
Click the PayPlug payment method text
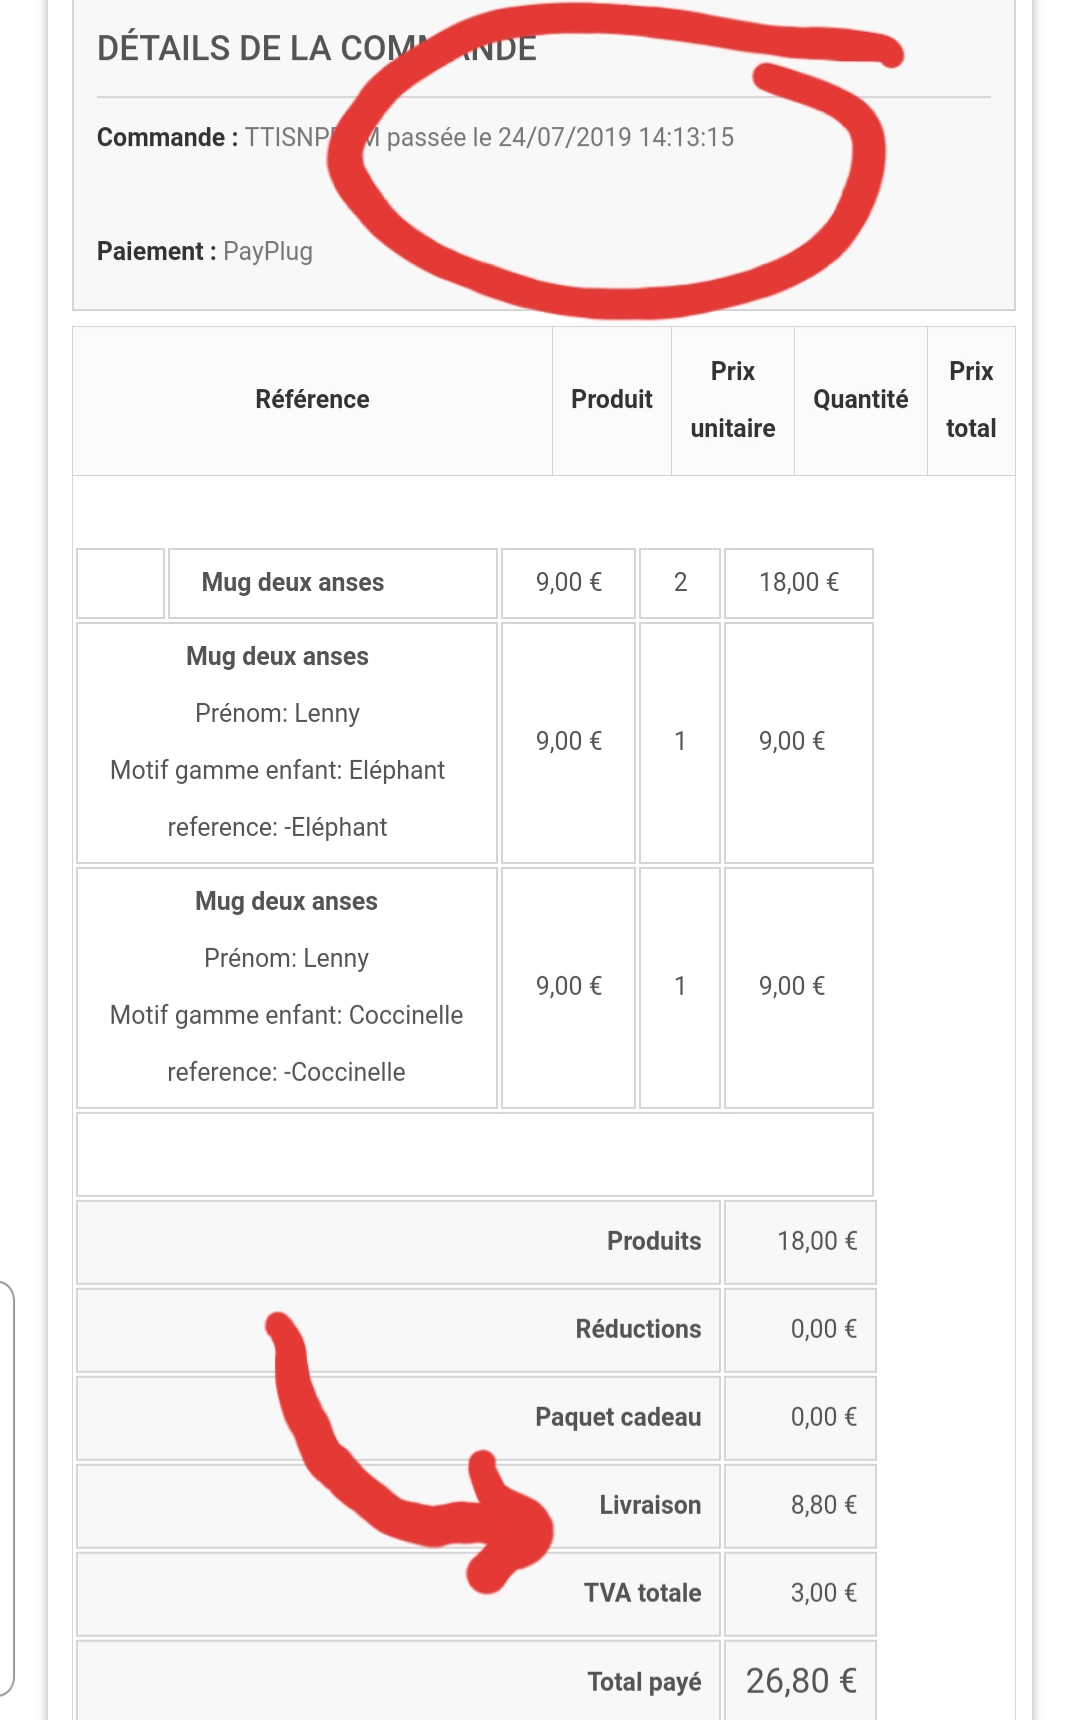click(268, 251)
